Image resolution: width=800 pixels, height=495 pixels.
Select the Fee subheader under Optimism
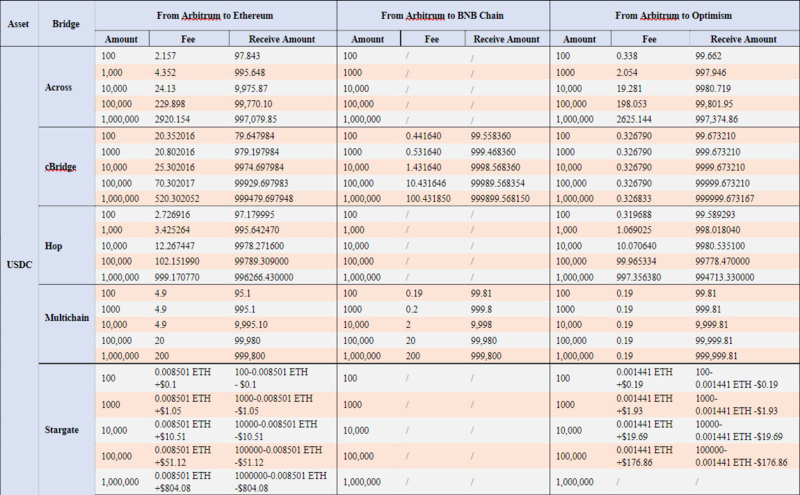click(651, 38)
